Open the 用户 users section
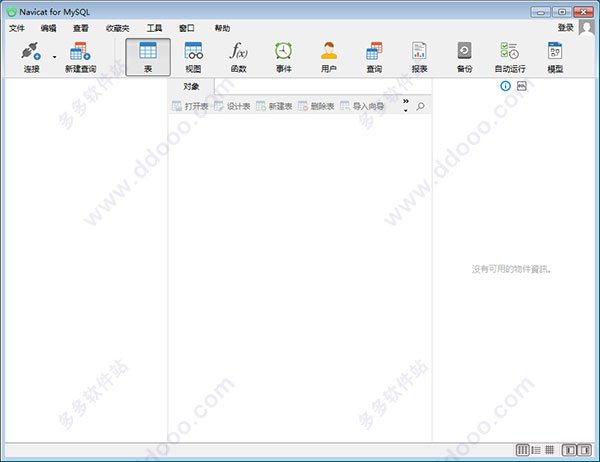The height and width of the screenshot is (462, 600). point(329,57)
